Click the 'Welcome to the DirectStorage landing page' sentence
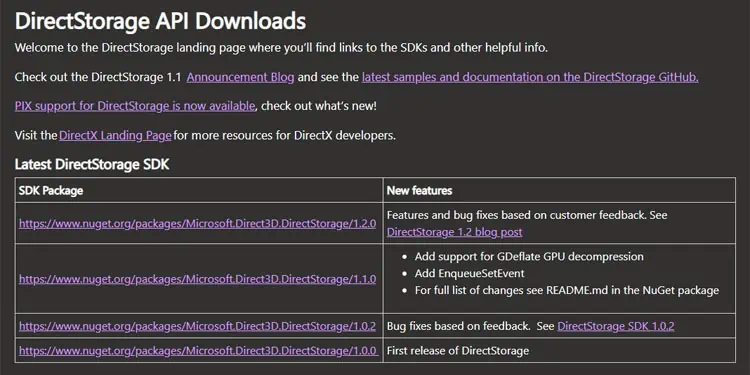750x375 pixels. [x=281, y=48]
